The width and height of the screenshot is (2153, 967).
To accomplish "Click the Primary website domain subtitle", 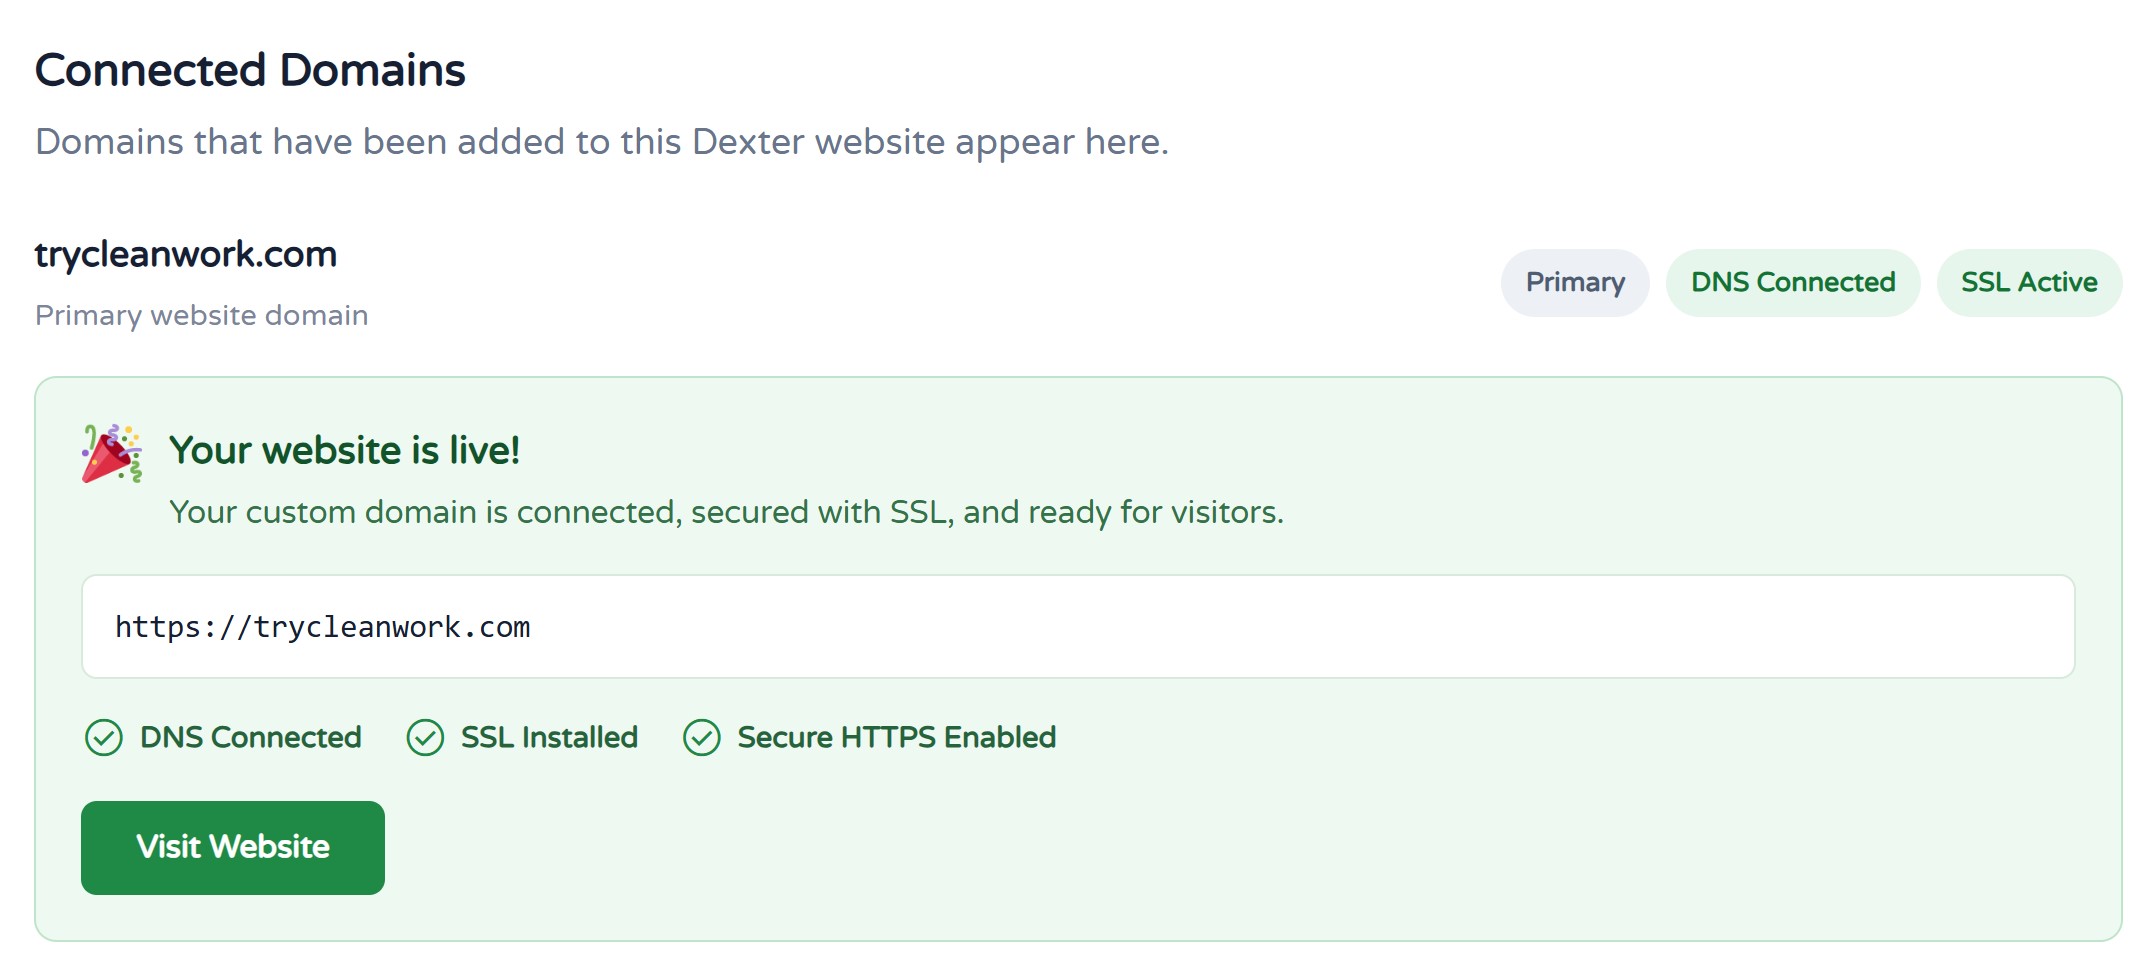I will pyautogui.click(x=202, y=315).
